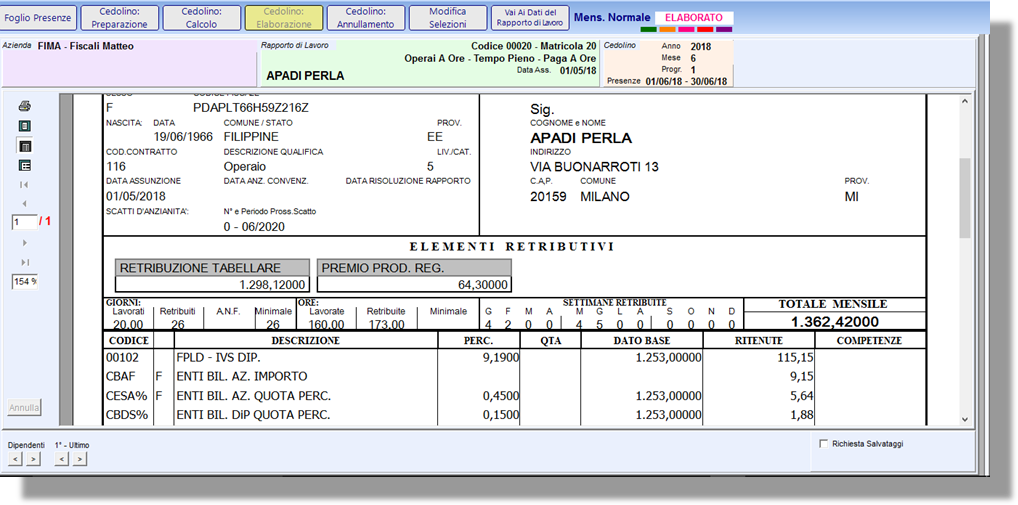Click the scroll-up arrow of the preview scrollbar
The image size is (1018, 505).
pyautogui.click(x=964, y=101)
